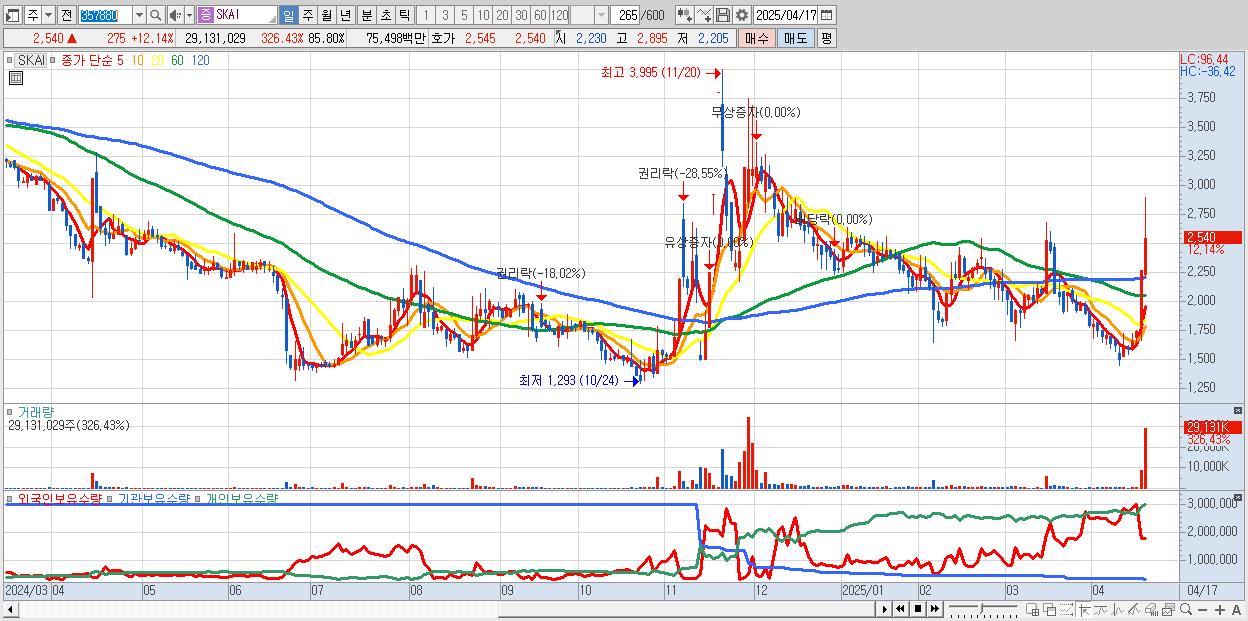Click the overlapping windows icon in bottom toolbar
The height and width of the screenshot is (621, 1248).
click(x=1050, y=609)
